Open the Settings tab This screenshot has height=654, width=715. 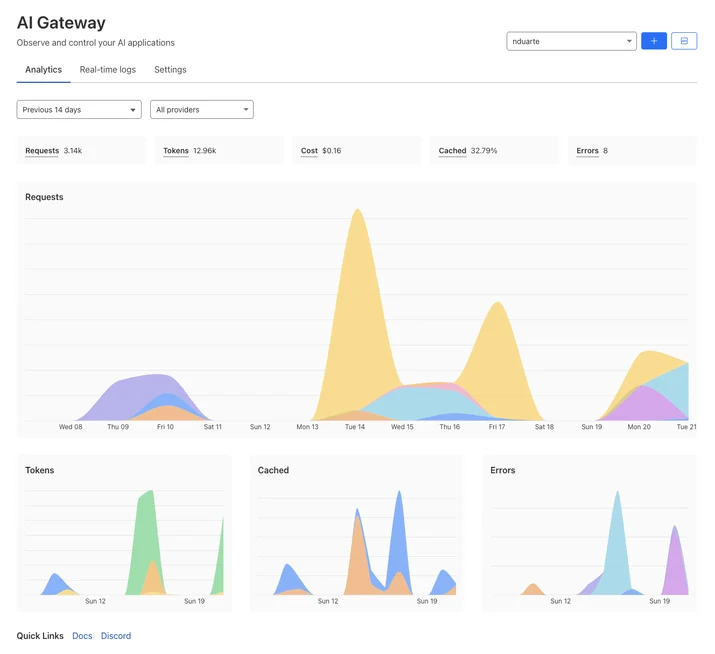coord(170,69)
